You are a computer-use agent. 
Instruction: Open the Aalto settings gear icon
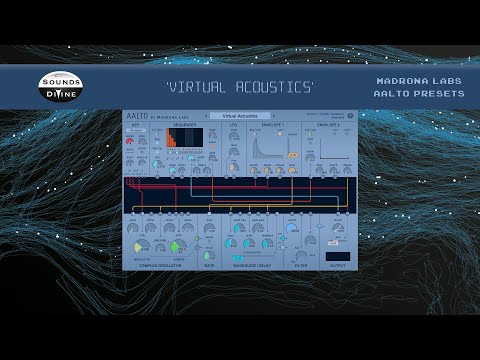coord(350,116)
